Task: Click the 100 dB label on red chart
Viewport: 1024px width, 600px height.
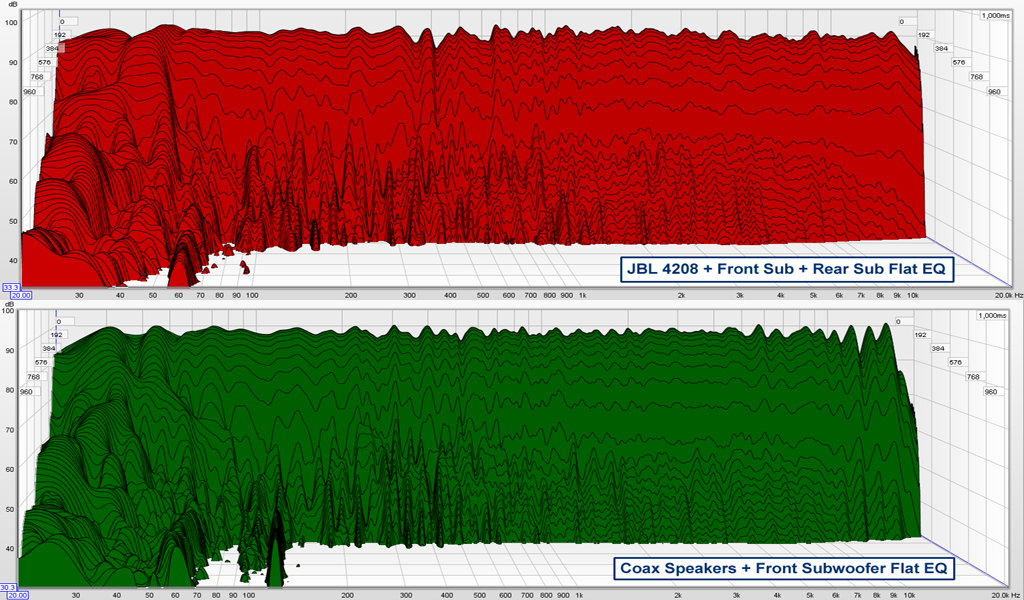Action: pos(11,23)
